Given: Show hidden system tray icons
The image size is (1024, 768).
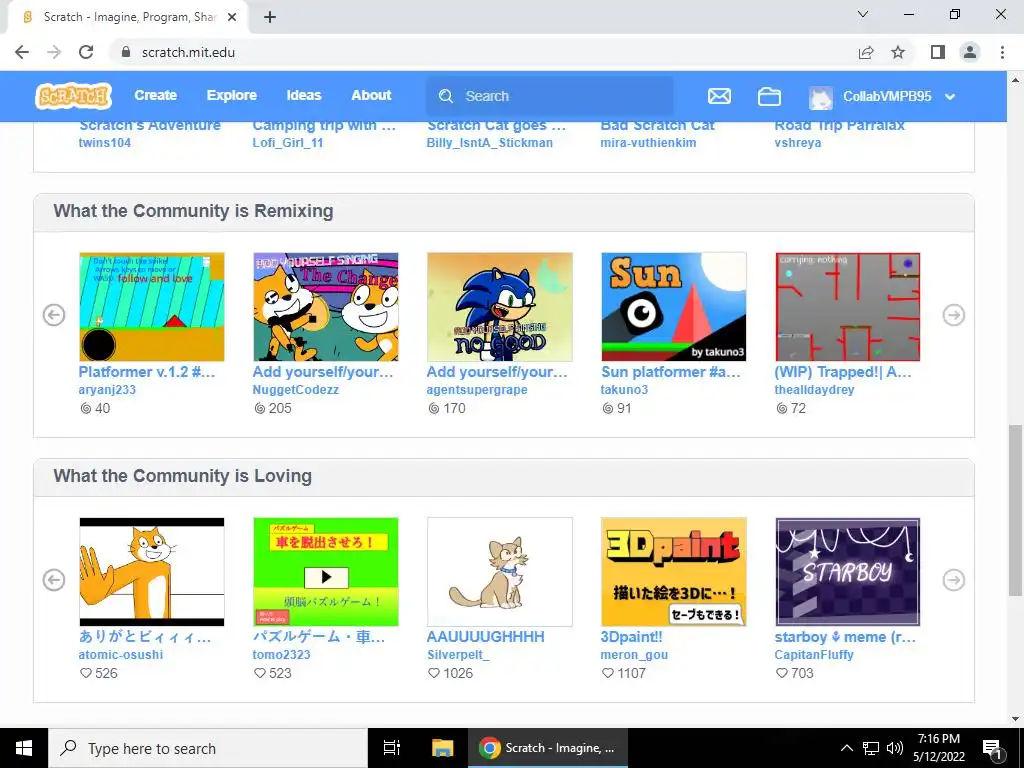Looking at the screenshot, I should pos(846,748).
